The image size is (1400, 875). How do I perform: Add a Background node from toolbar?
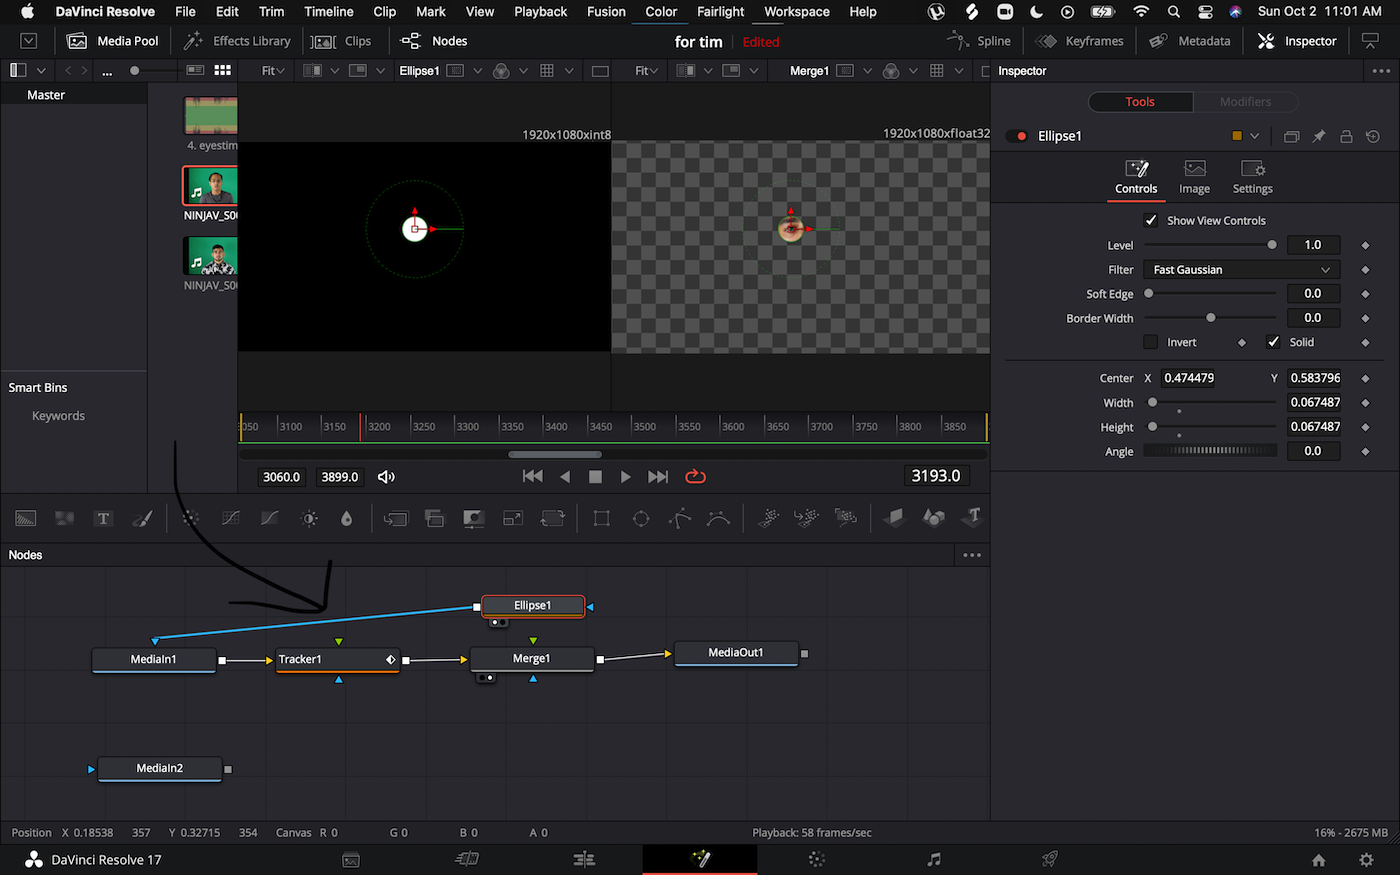click(x=26, y=518)
